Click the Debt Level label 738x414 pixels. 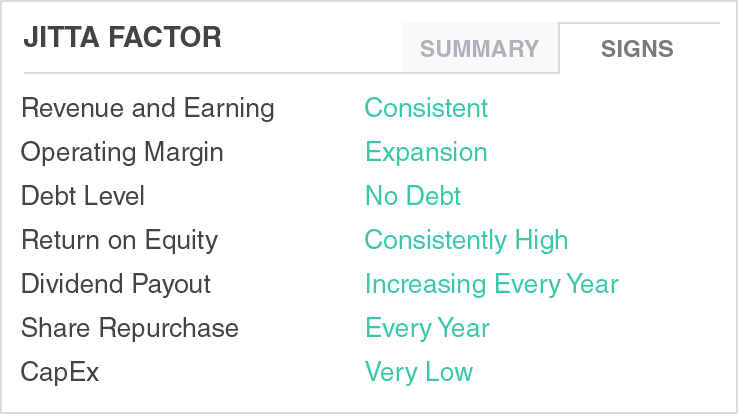point(82,196)
